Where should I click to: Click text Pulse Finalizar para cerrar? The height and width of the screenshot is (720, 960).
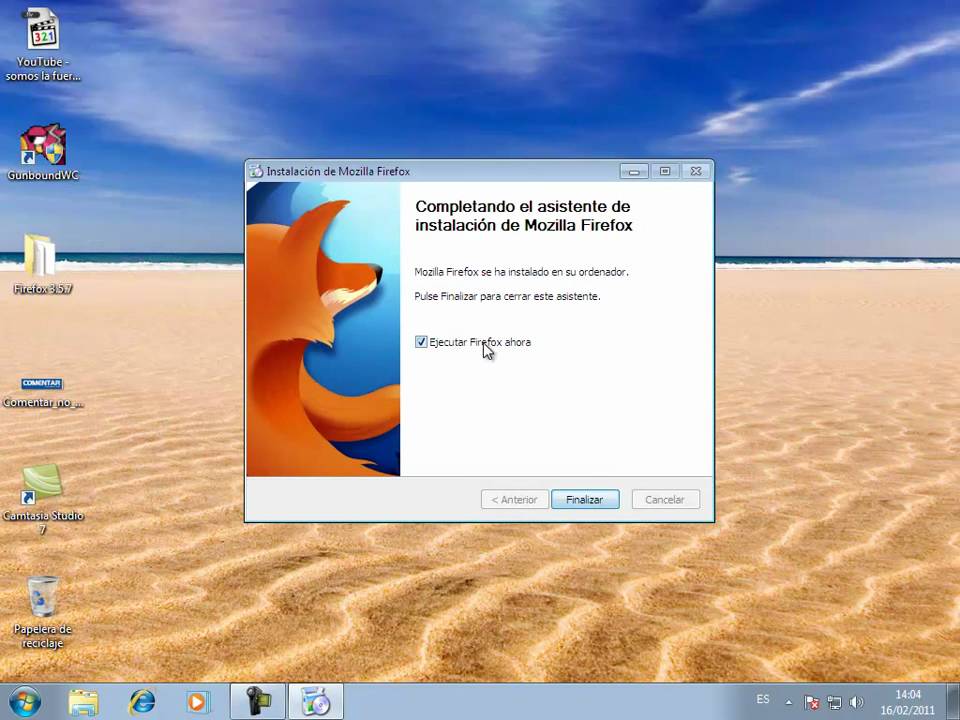pos(508,296)
